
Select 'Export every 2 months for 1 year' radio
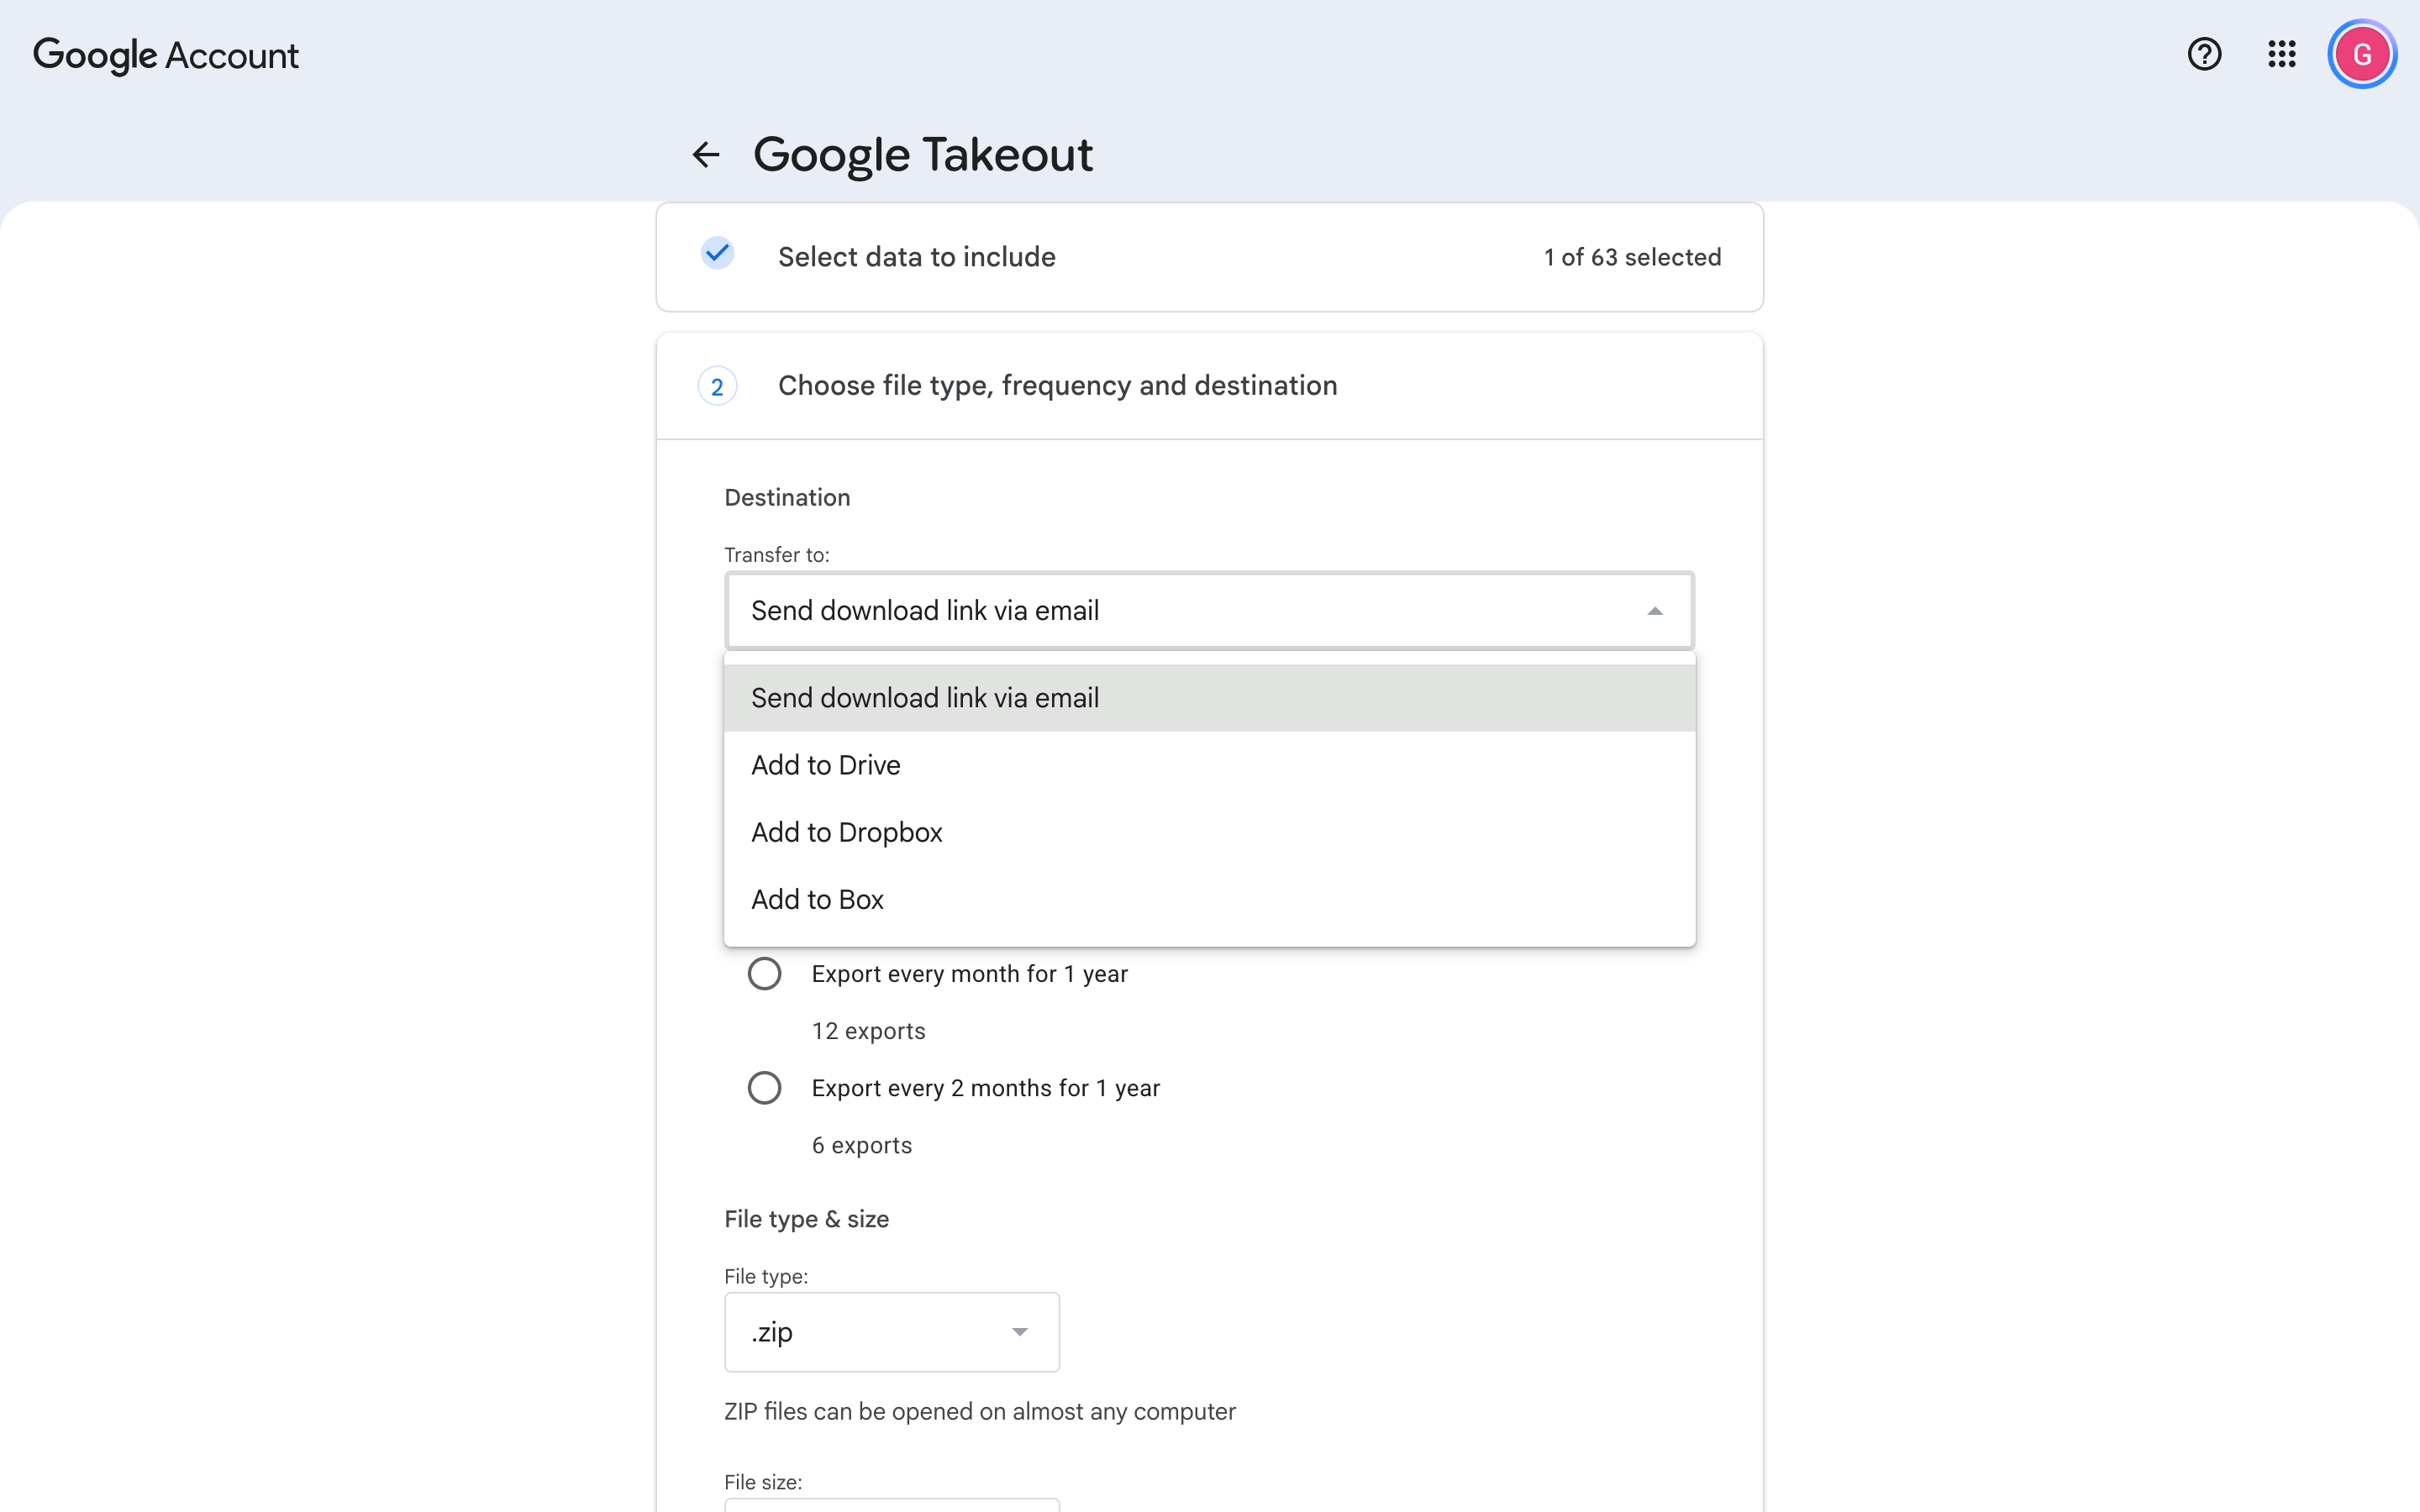[x=765, y=1087]
